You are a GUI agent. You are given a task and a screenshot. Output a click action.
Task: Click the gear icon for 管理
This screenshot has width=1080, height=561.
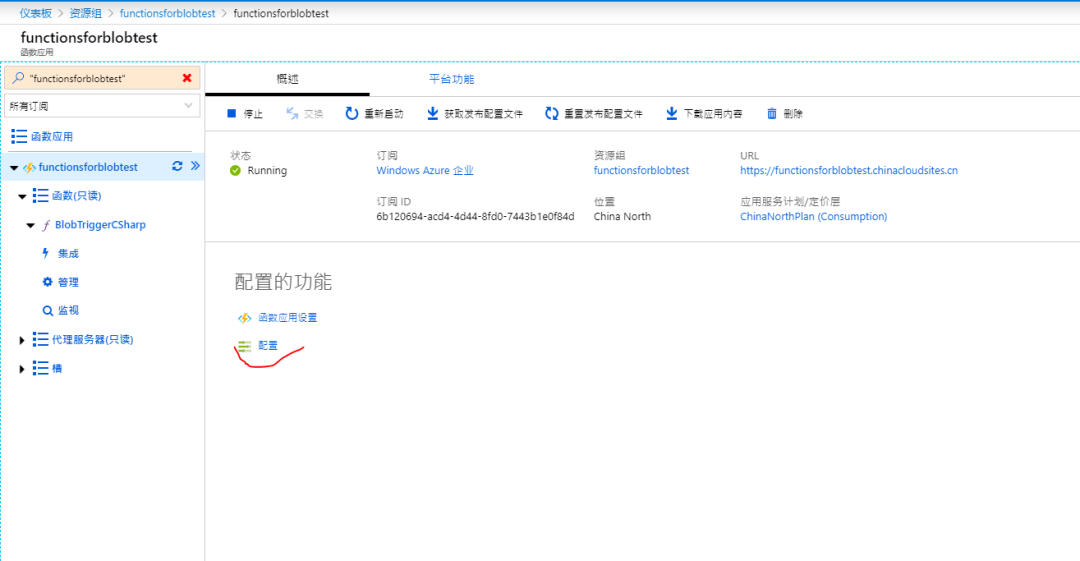[48, 282]
